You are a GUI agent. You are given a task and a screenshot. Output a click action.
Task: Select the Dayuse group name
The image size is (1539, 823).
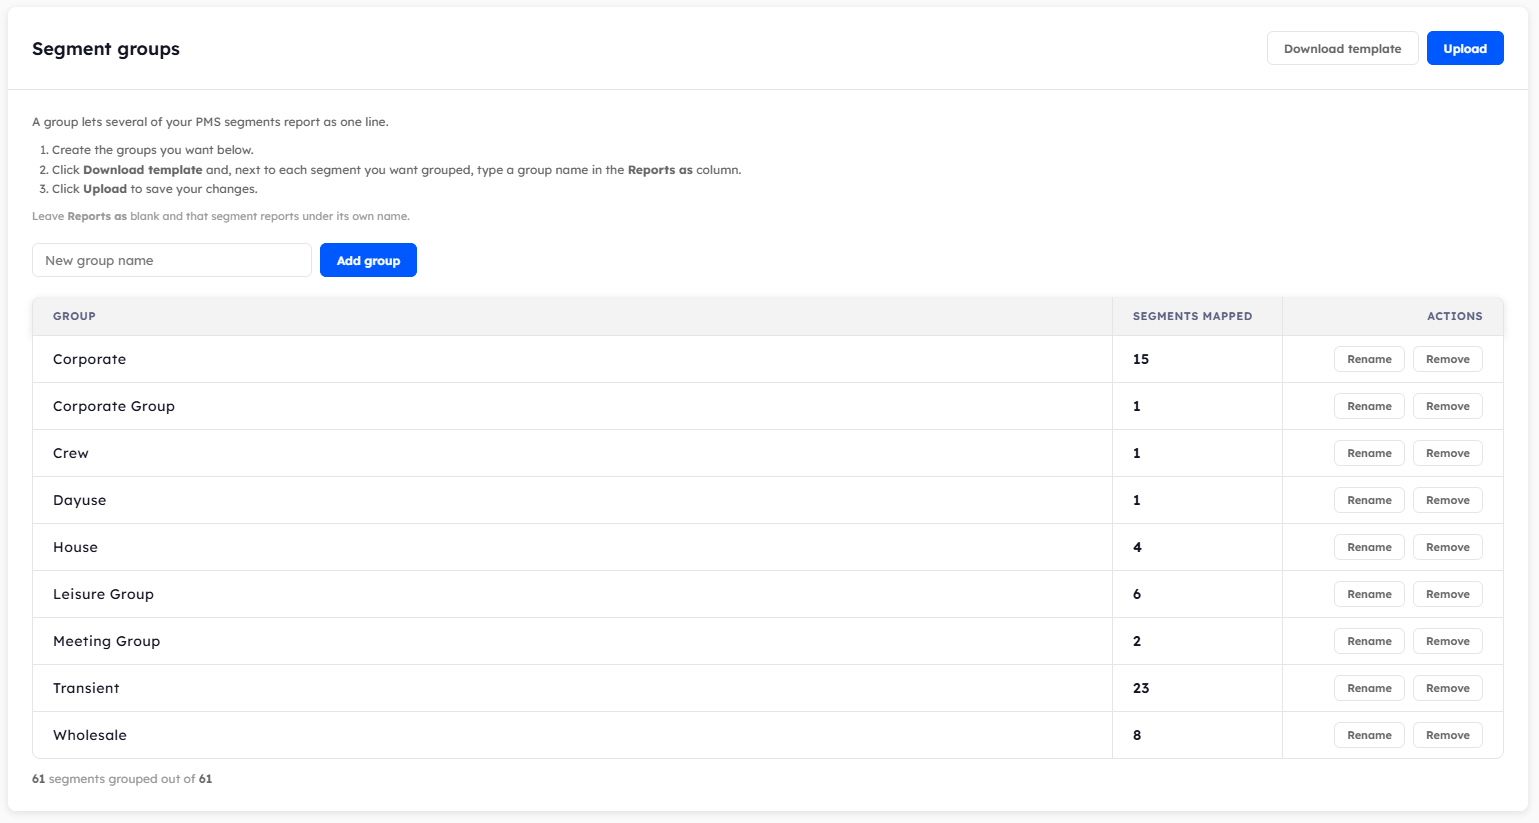tap(79, 500)
